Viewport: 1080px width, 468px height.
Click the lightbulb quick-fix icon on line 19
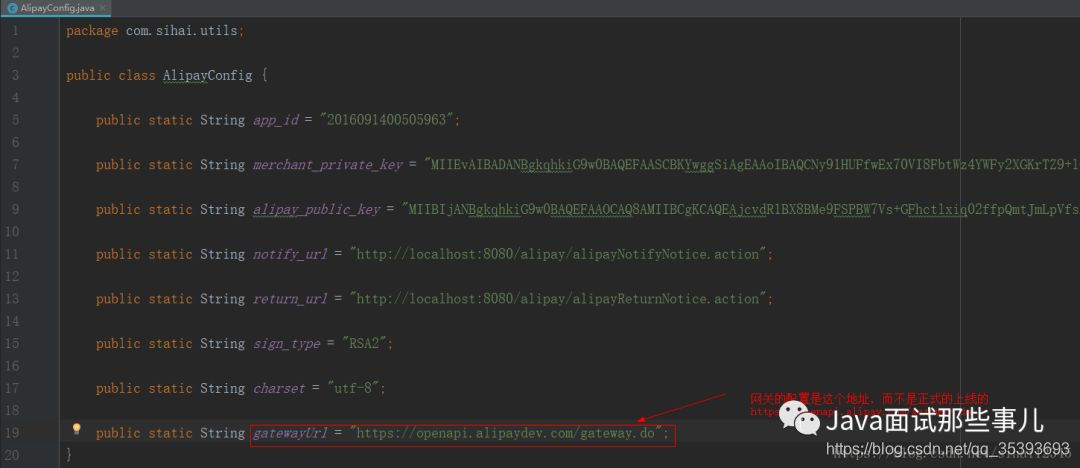tap(77, 429)
